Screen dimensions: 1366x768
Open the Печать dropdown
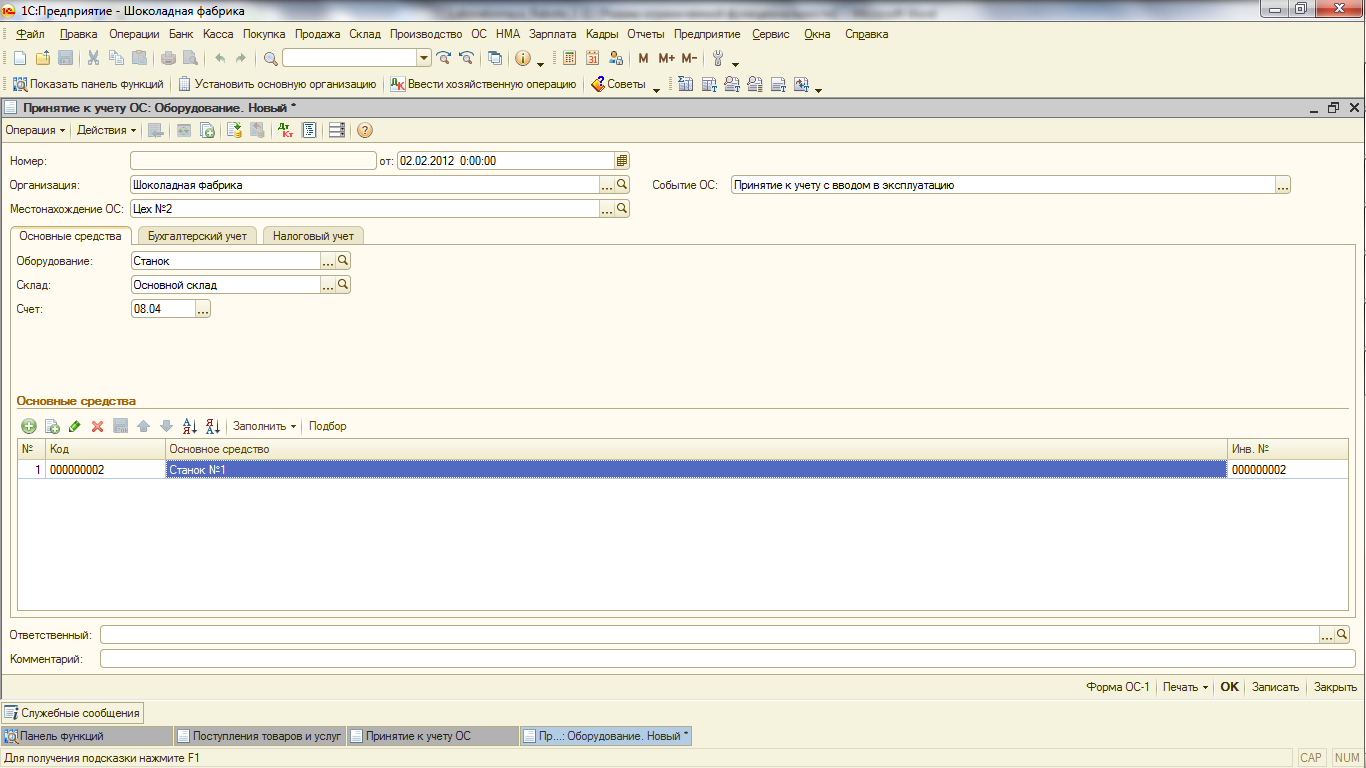(x=1186, y=687)
